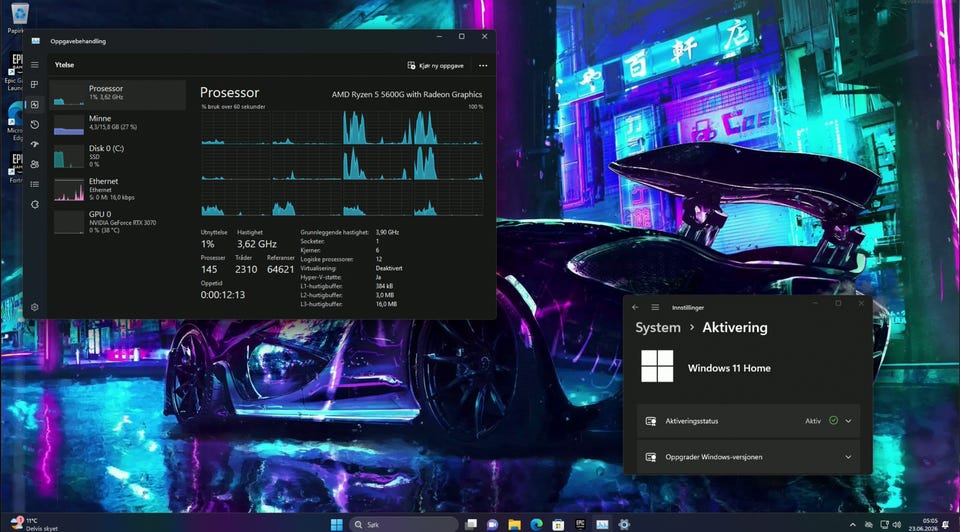
Task: Open Task Manager settings gear
Action: pos(35,307)
